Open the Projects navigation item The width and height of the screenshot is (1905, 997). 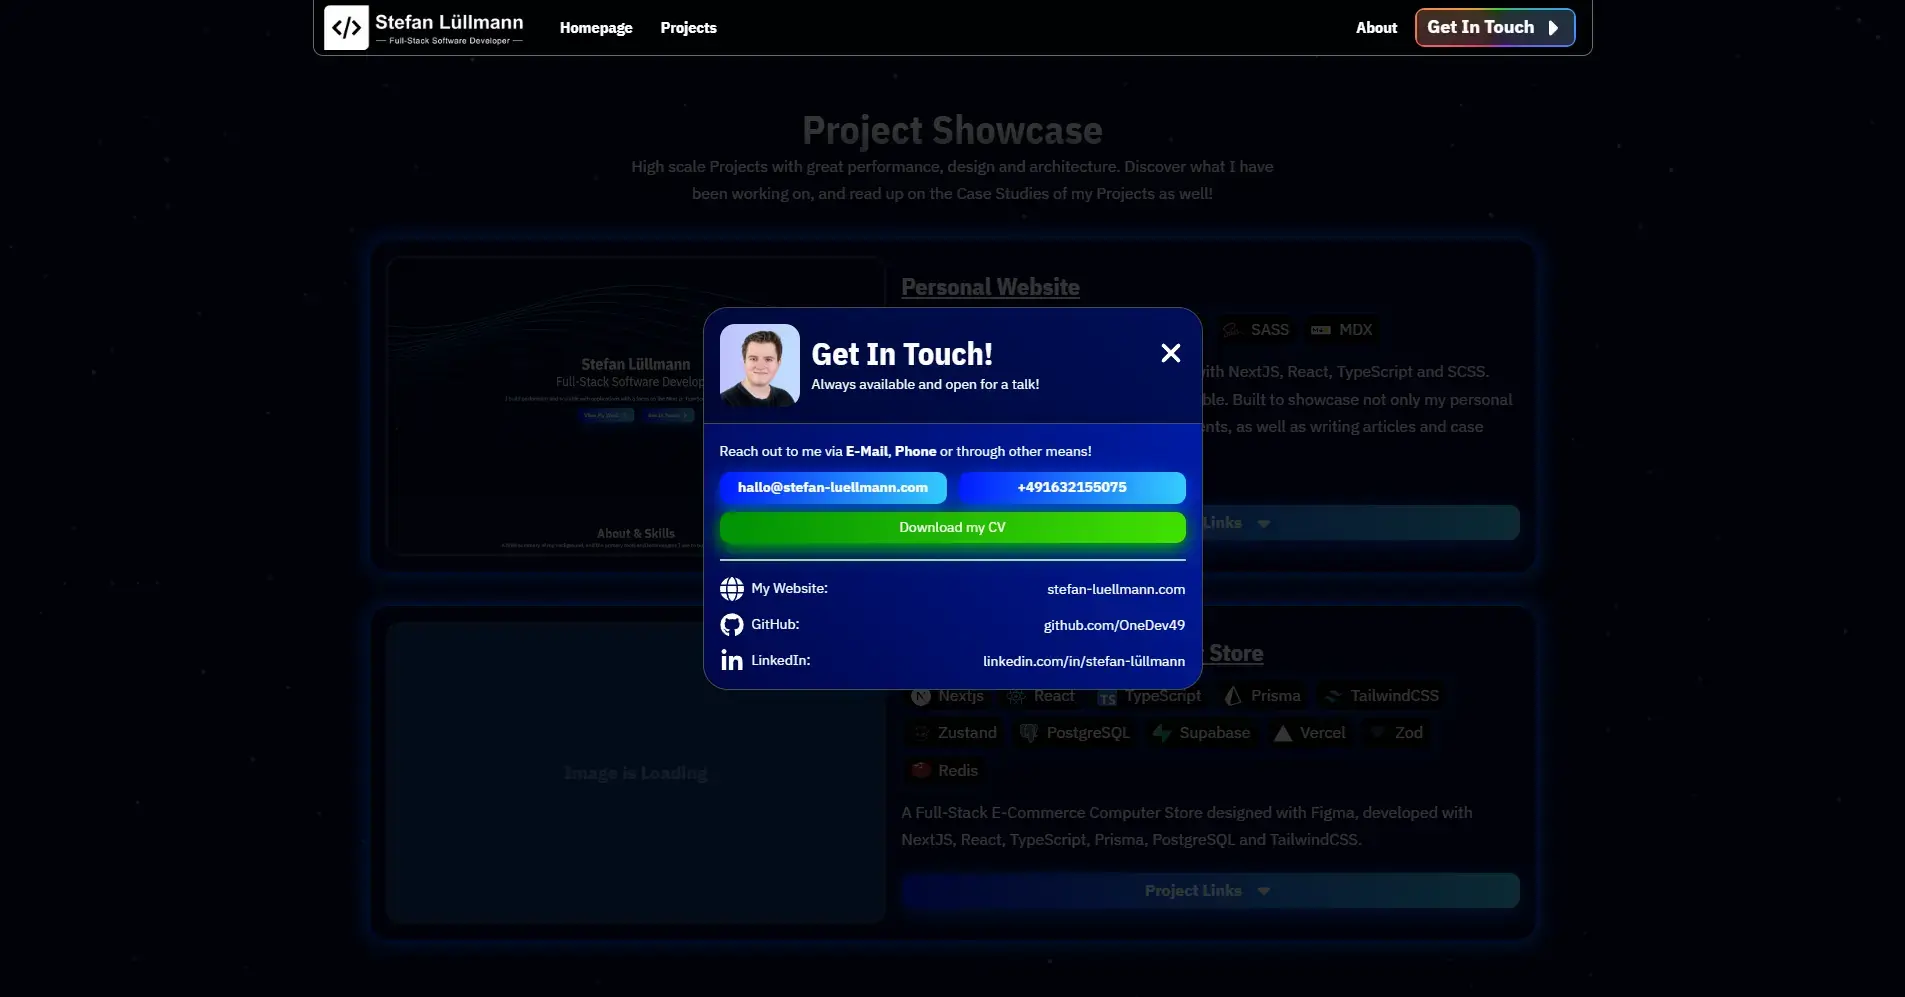click(689, 28)
